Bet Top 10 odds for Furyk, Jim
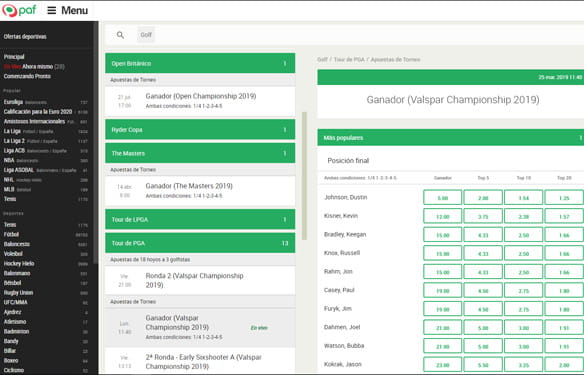The height and width of the screenshot is (375, 584). pos(524,309)
